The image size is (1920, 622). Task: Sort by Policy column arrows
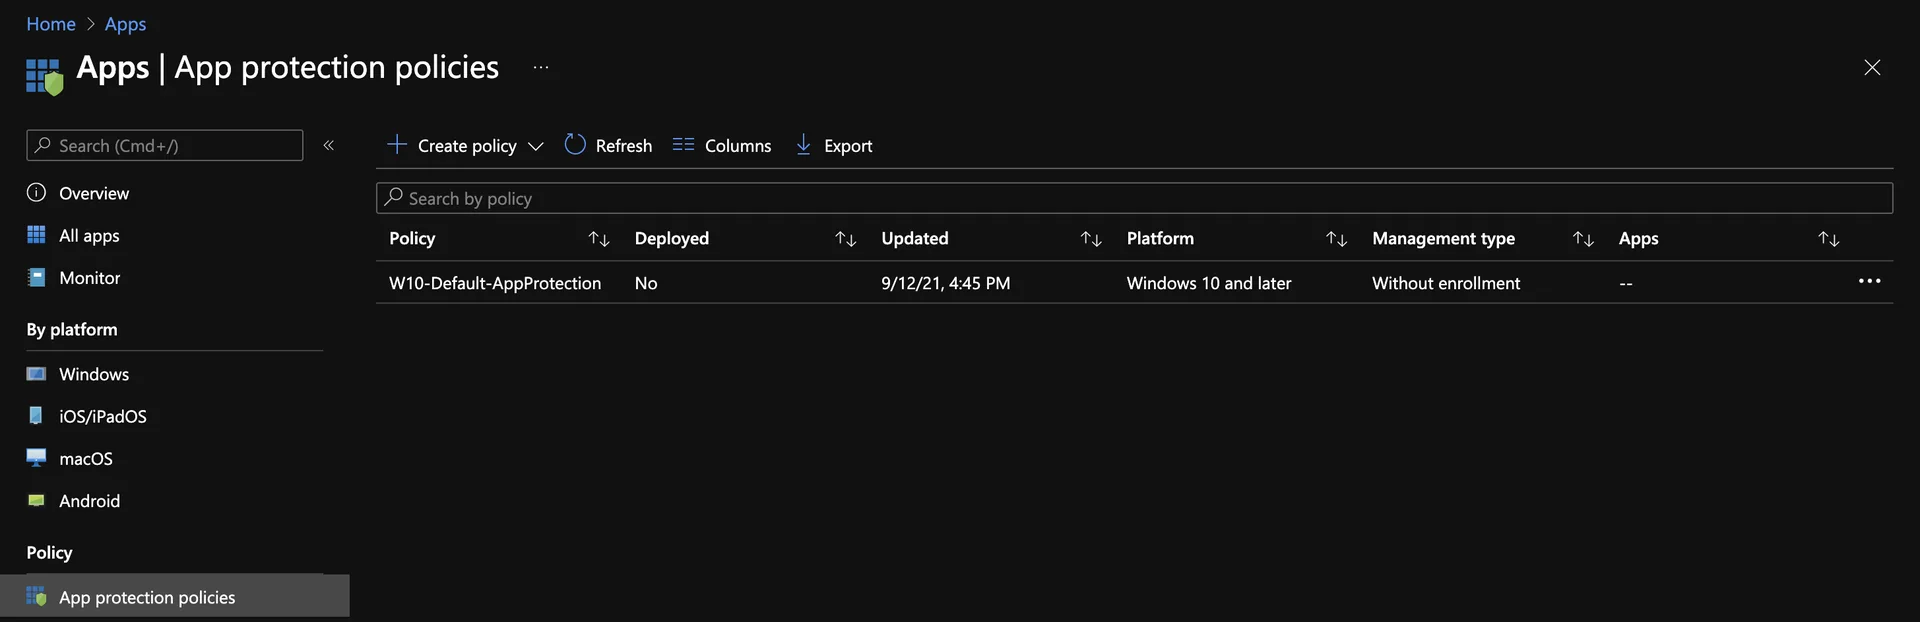coord(599,238)
